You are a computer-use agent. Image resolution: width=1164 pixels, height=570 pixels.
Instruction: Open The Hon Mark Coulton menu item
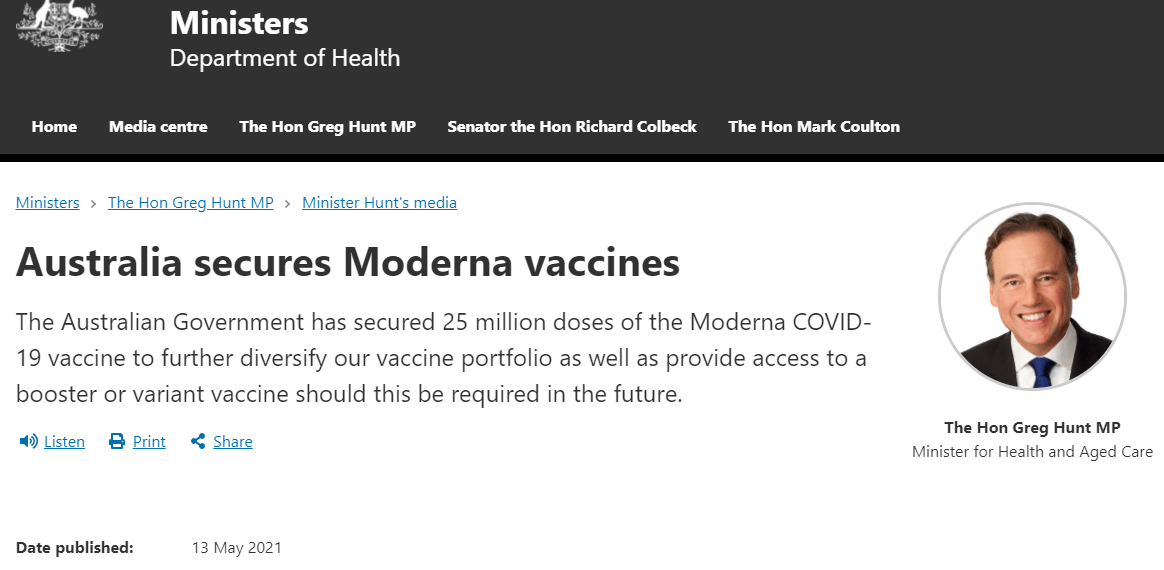[x=814, y=127]
